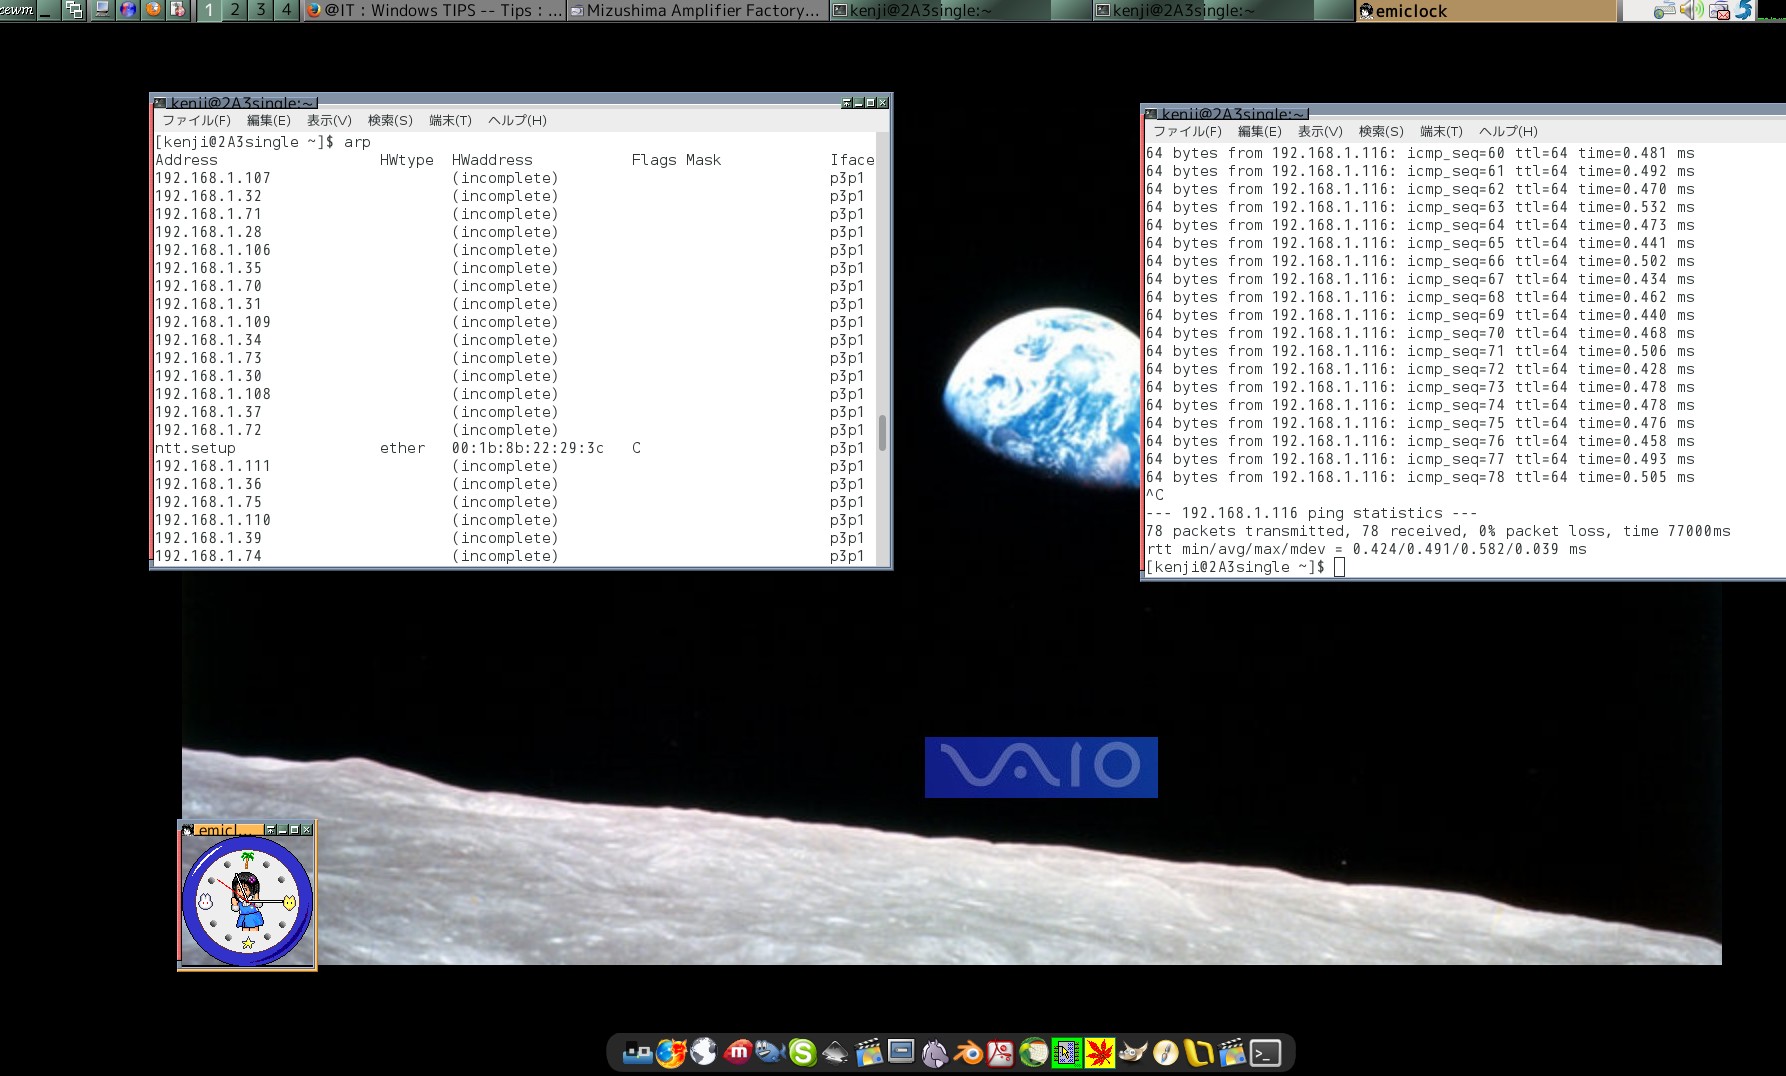Open the terminal icon in the dock
The image size is (1786, 1076).
click(1265, 1053)
